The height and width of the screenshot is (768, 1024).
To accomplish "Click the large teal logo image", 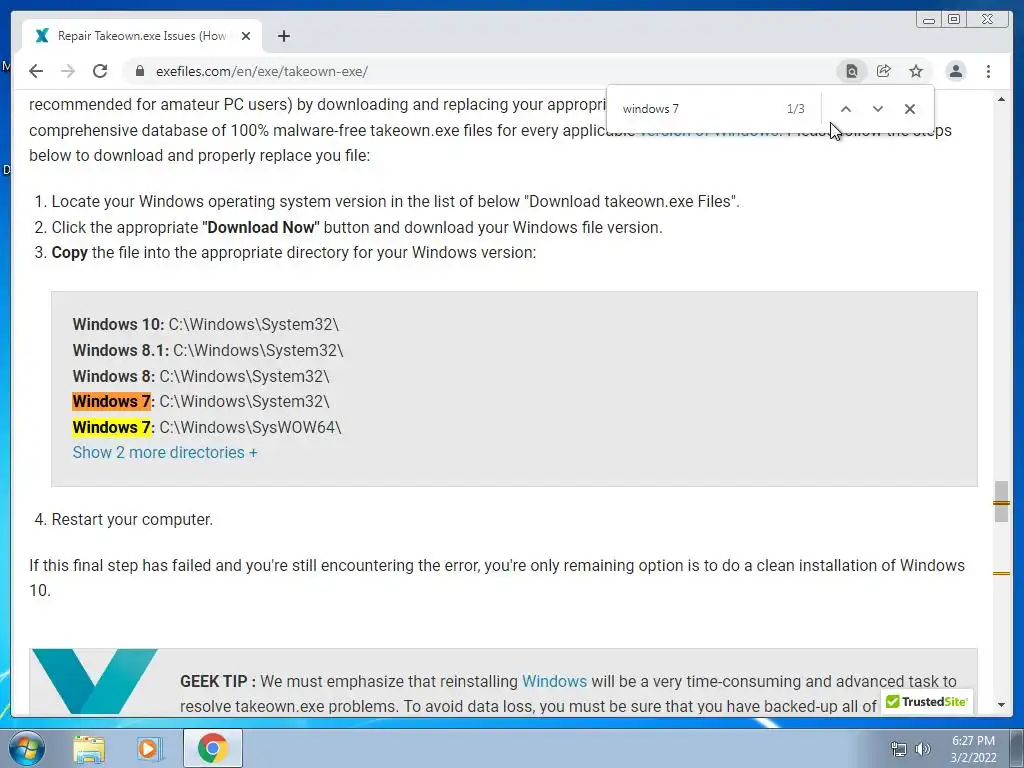I will point(95,681).
